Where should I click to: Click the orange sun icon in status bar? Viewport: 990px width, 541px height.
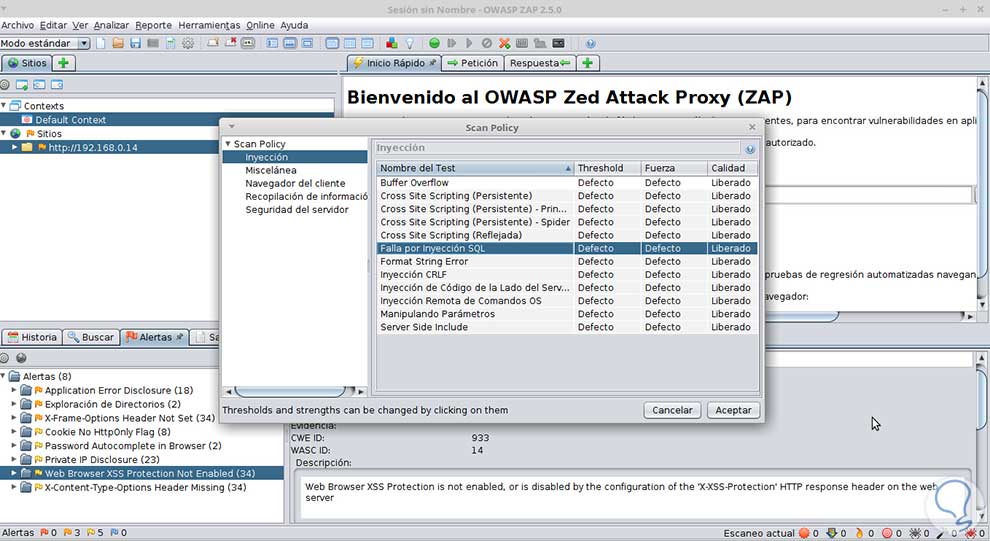pyautogui.click(x=804, y=533)
